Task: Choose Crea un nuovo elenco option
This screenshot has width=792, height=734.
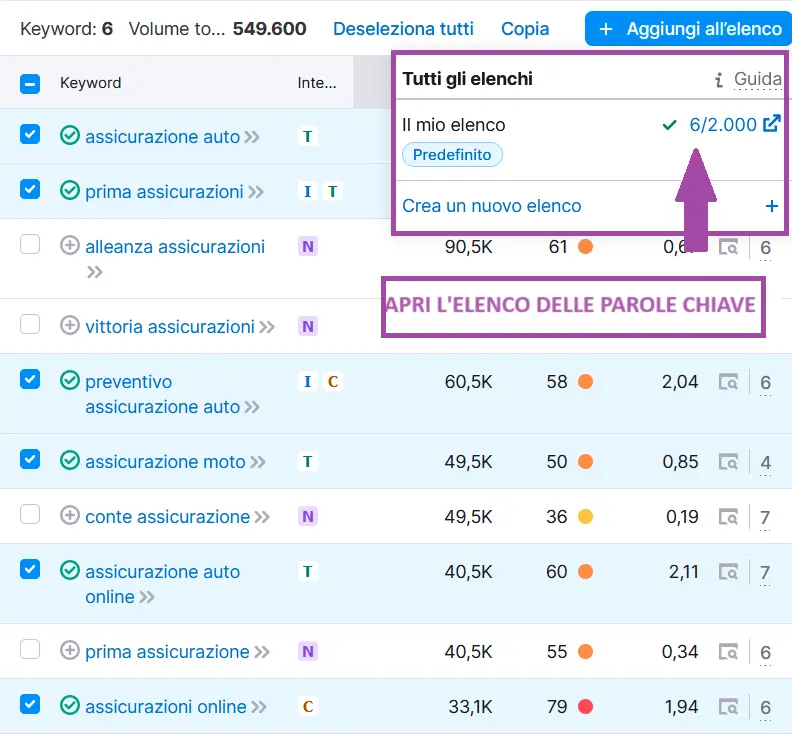Action: pos(491,206)
